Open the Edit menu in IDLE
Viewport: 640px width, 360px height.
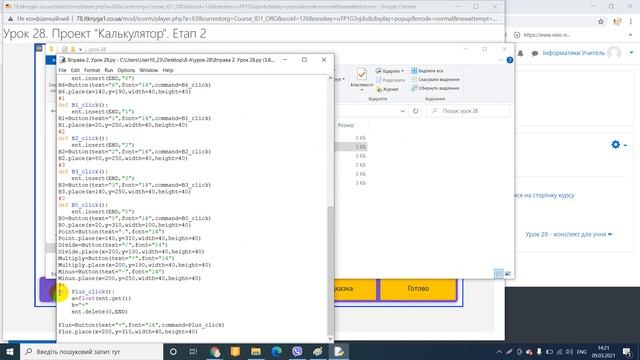coord(75,70)
